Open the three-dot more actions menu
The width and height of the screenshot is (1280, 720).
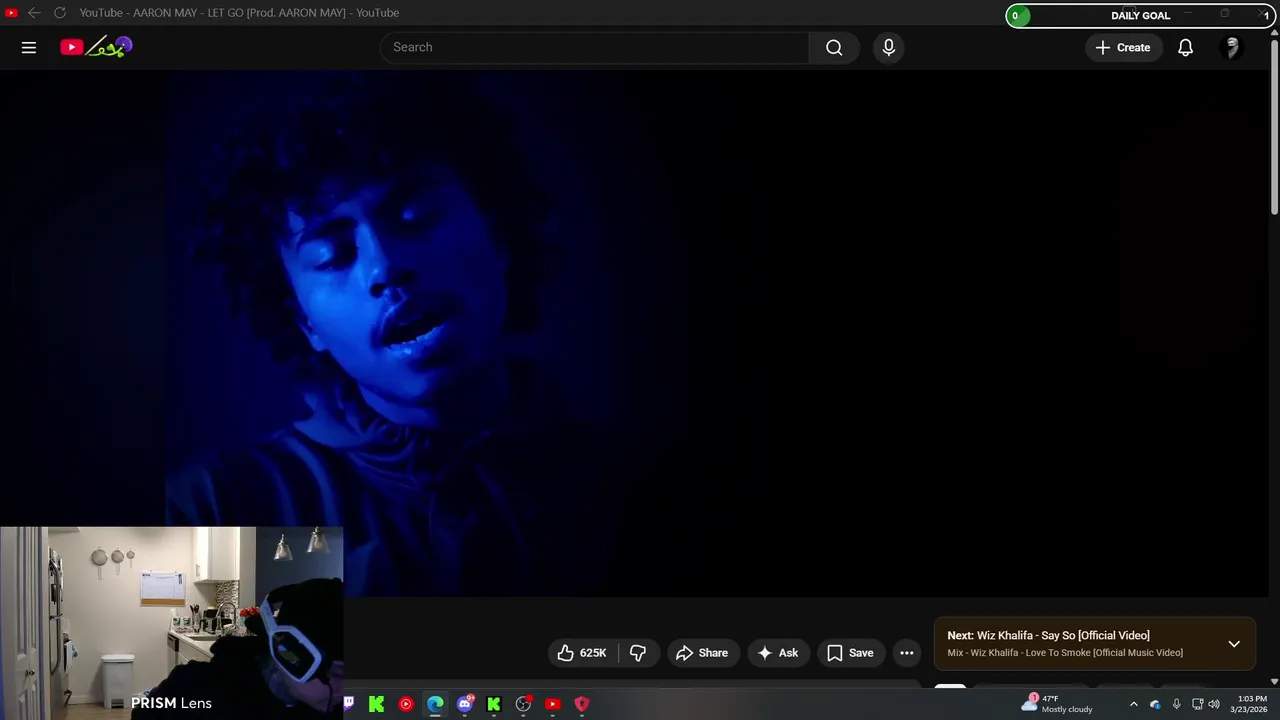click(907, 653)
